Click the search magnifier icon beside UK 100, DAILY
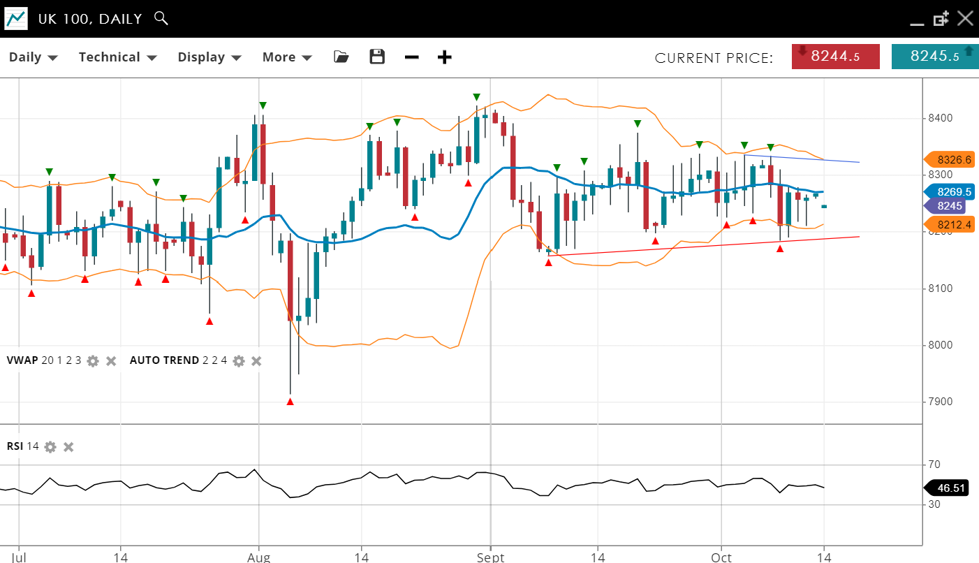Viewport: 979px width, 563px height. [x=161, y=19]
